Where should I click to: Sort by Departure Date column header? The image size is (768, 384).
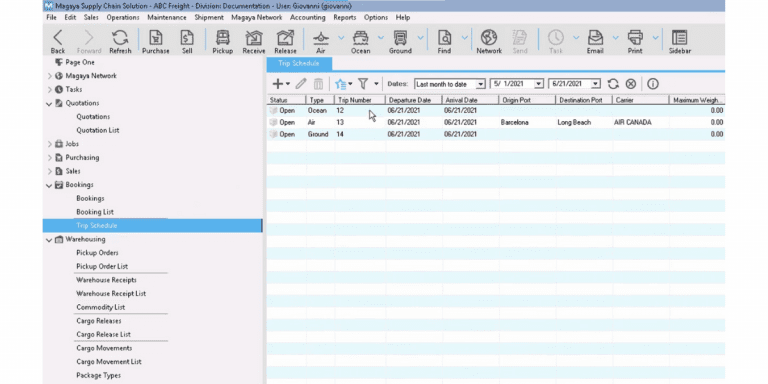click(x=413, y=100)
